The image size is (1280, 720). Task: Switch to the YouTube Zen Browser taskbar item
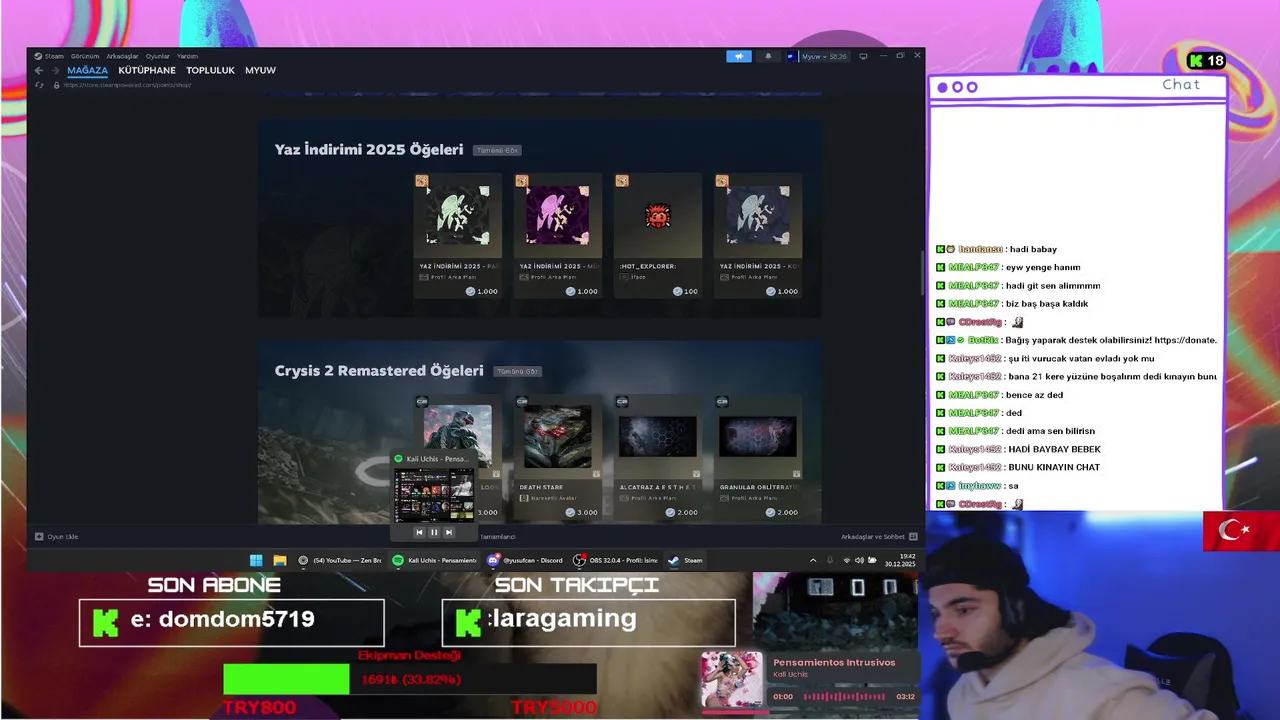coord(340,560)
